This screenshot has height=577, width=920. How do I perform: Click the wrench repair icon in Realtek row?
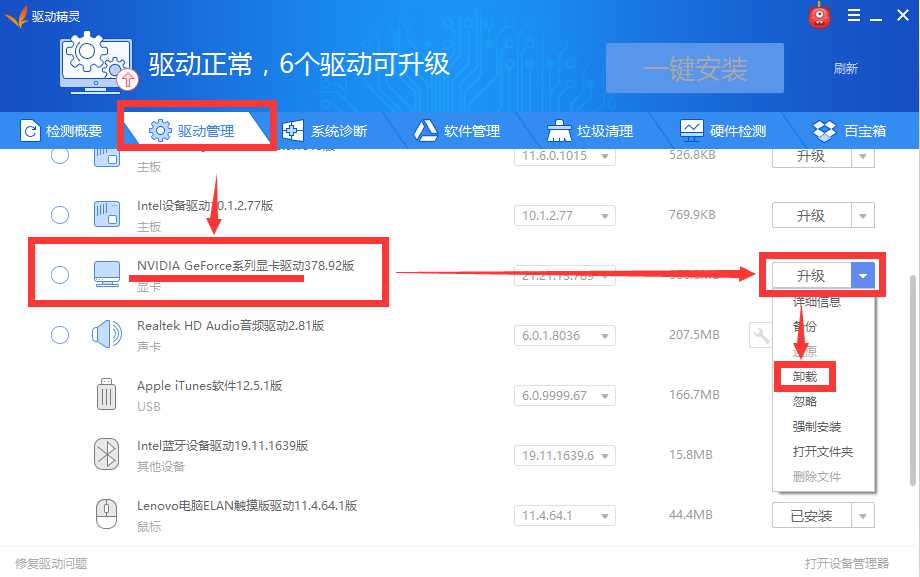point(760,335)
